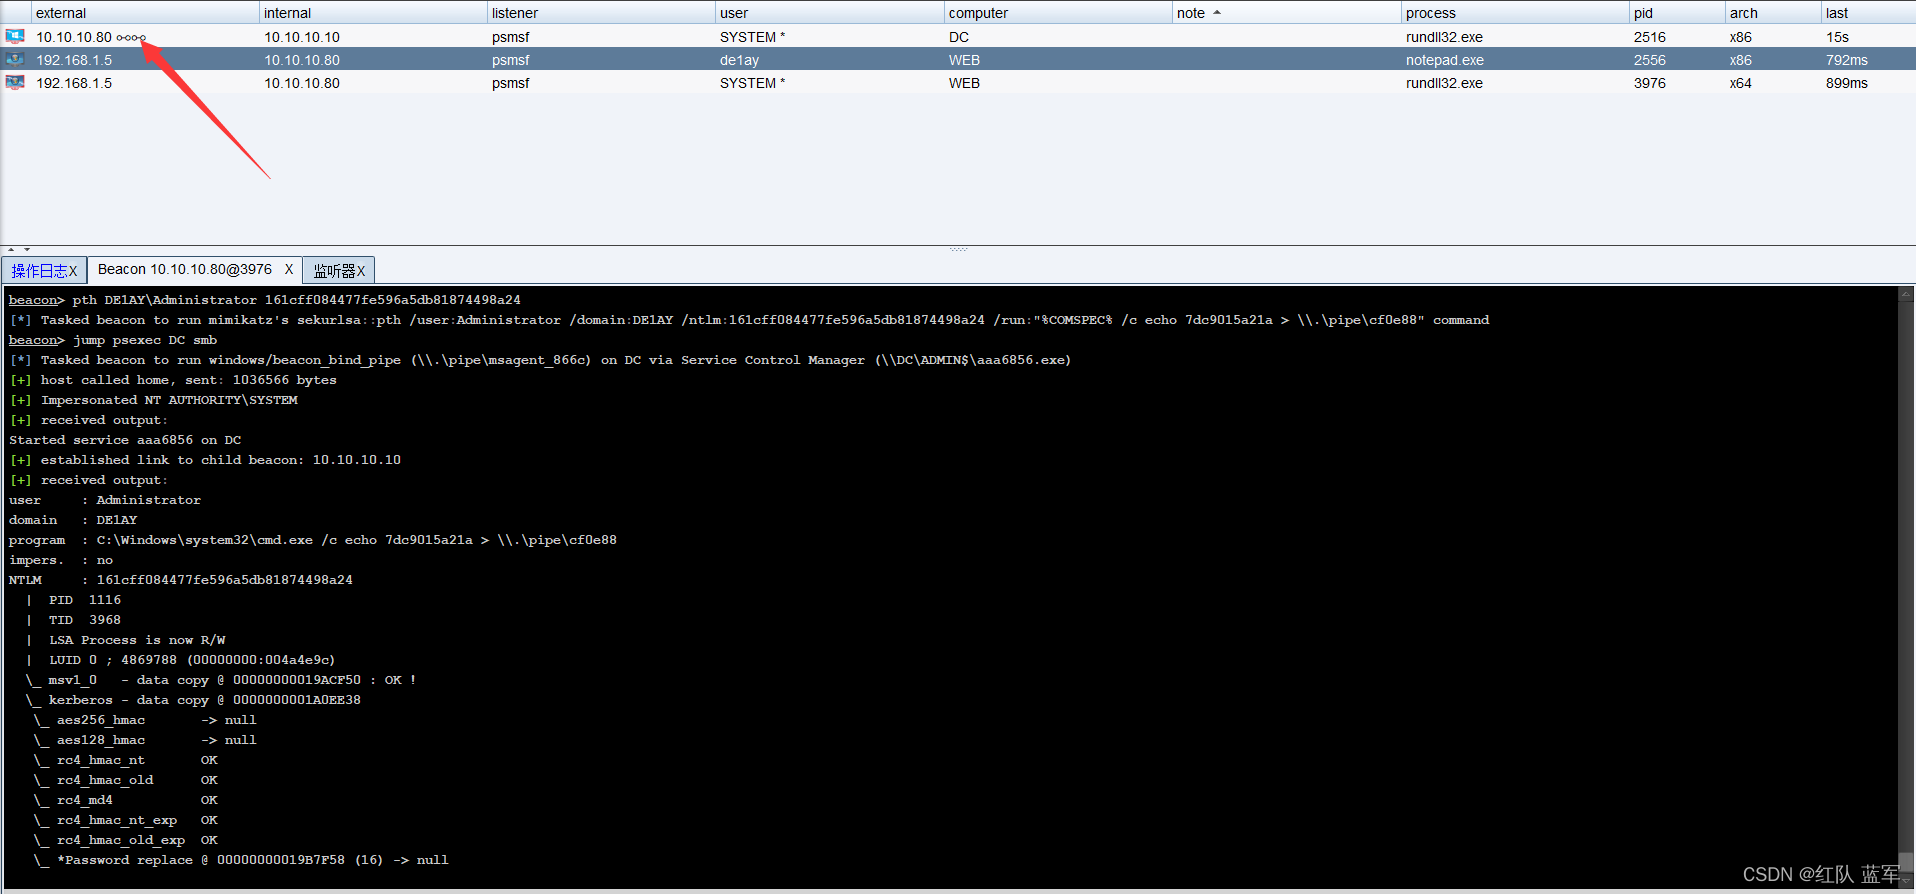Image resolution: width=1916 pixels, height=894 pixels.
Task: Sort sessions by computer column
Action: [1057, 13]
